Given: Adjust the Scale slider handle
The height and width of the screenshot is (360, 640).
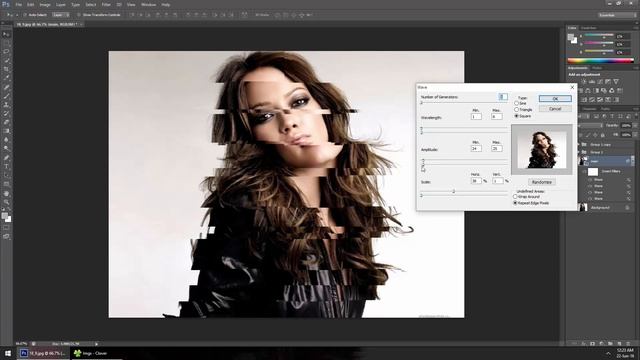Looking at the screenshot, I should 453,191.
